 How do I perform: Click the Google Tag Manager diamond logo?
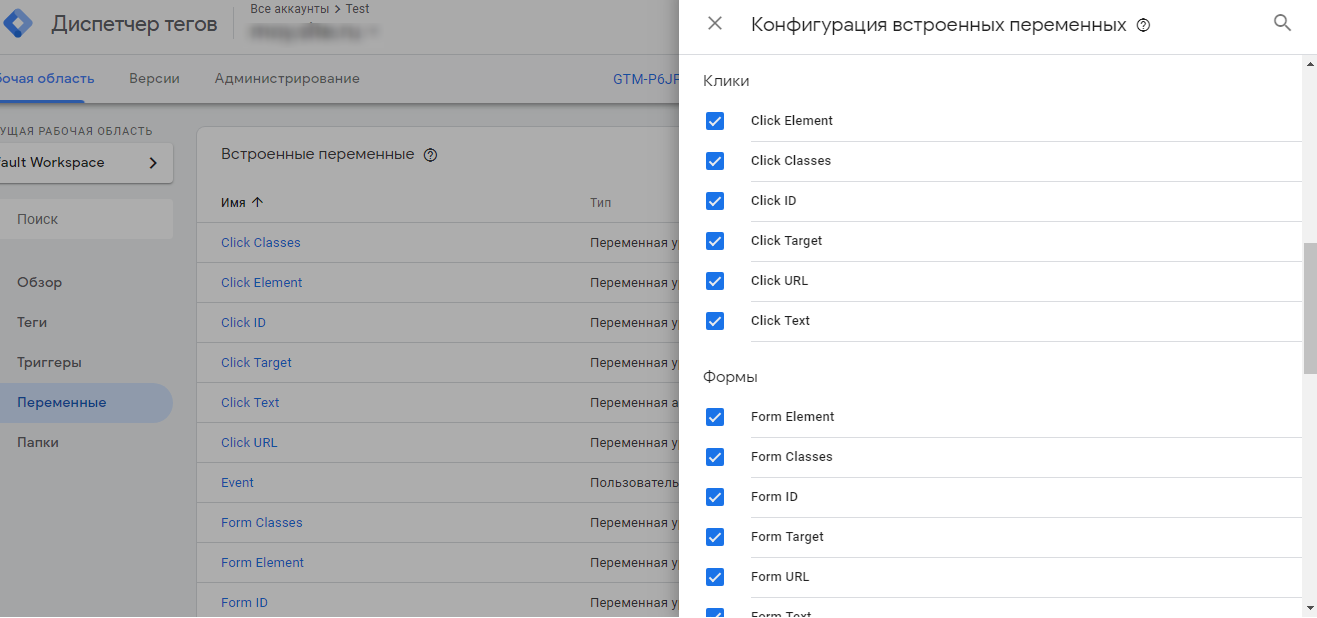pos(19,22)
